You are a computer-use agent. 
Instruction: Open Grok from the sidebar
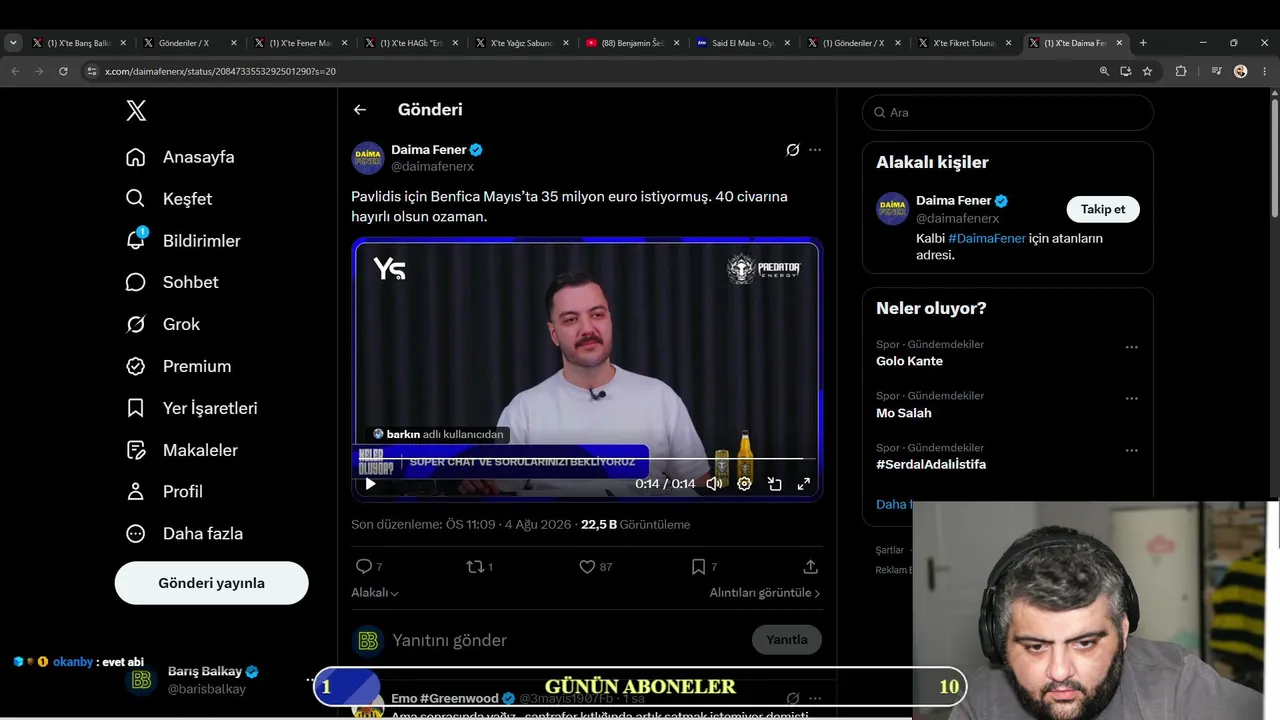pyautogui.click(x=163, y=324)
